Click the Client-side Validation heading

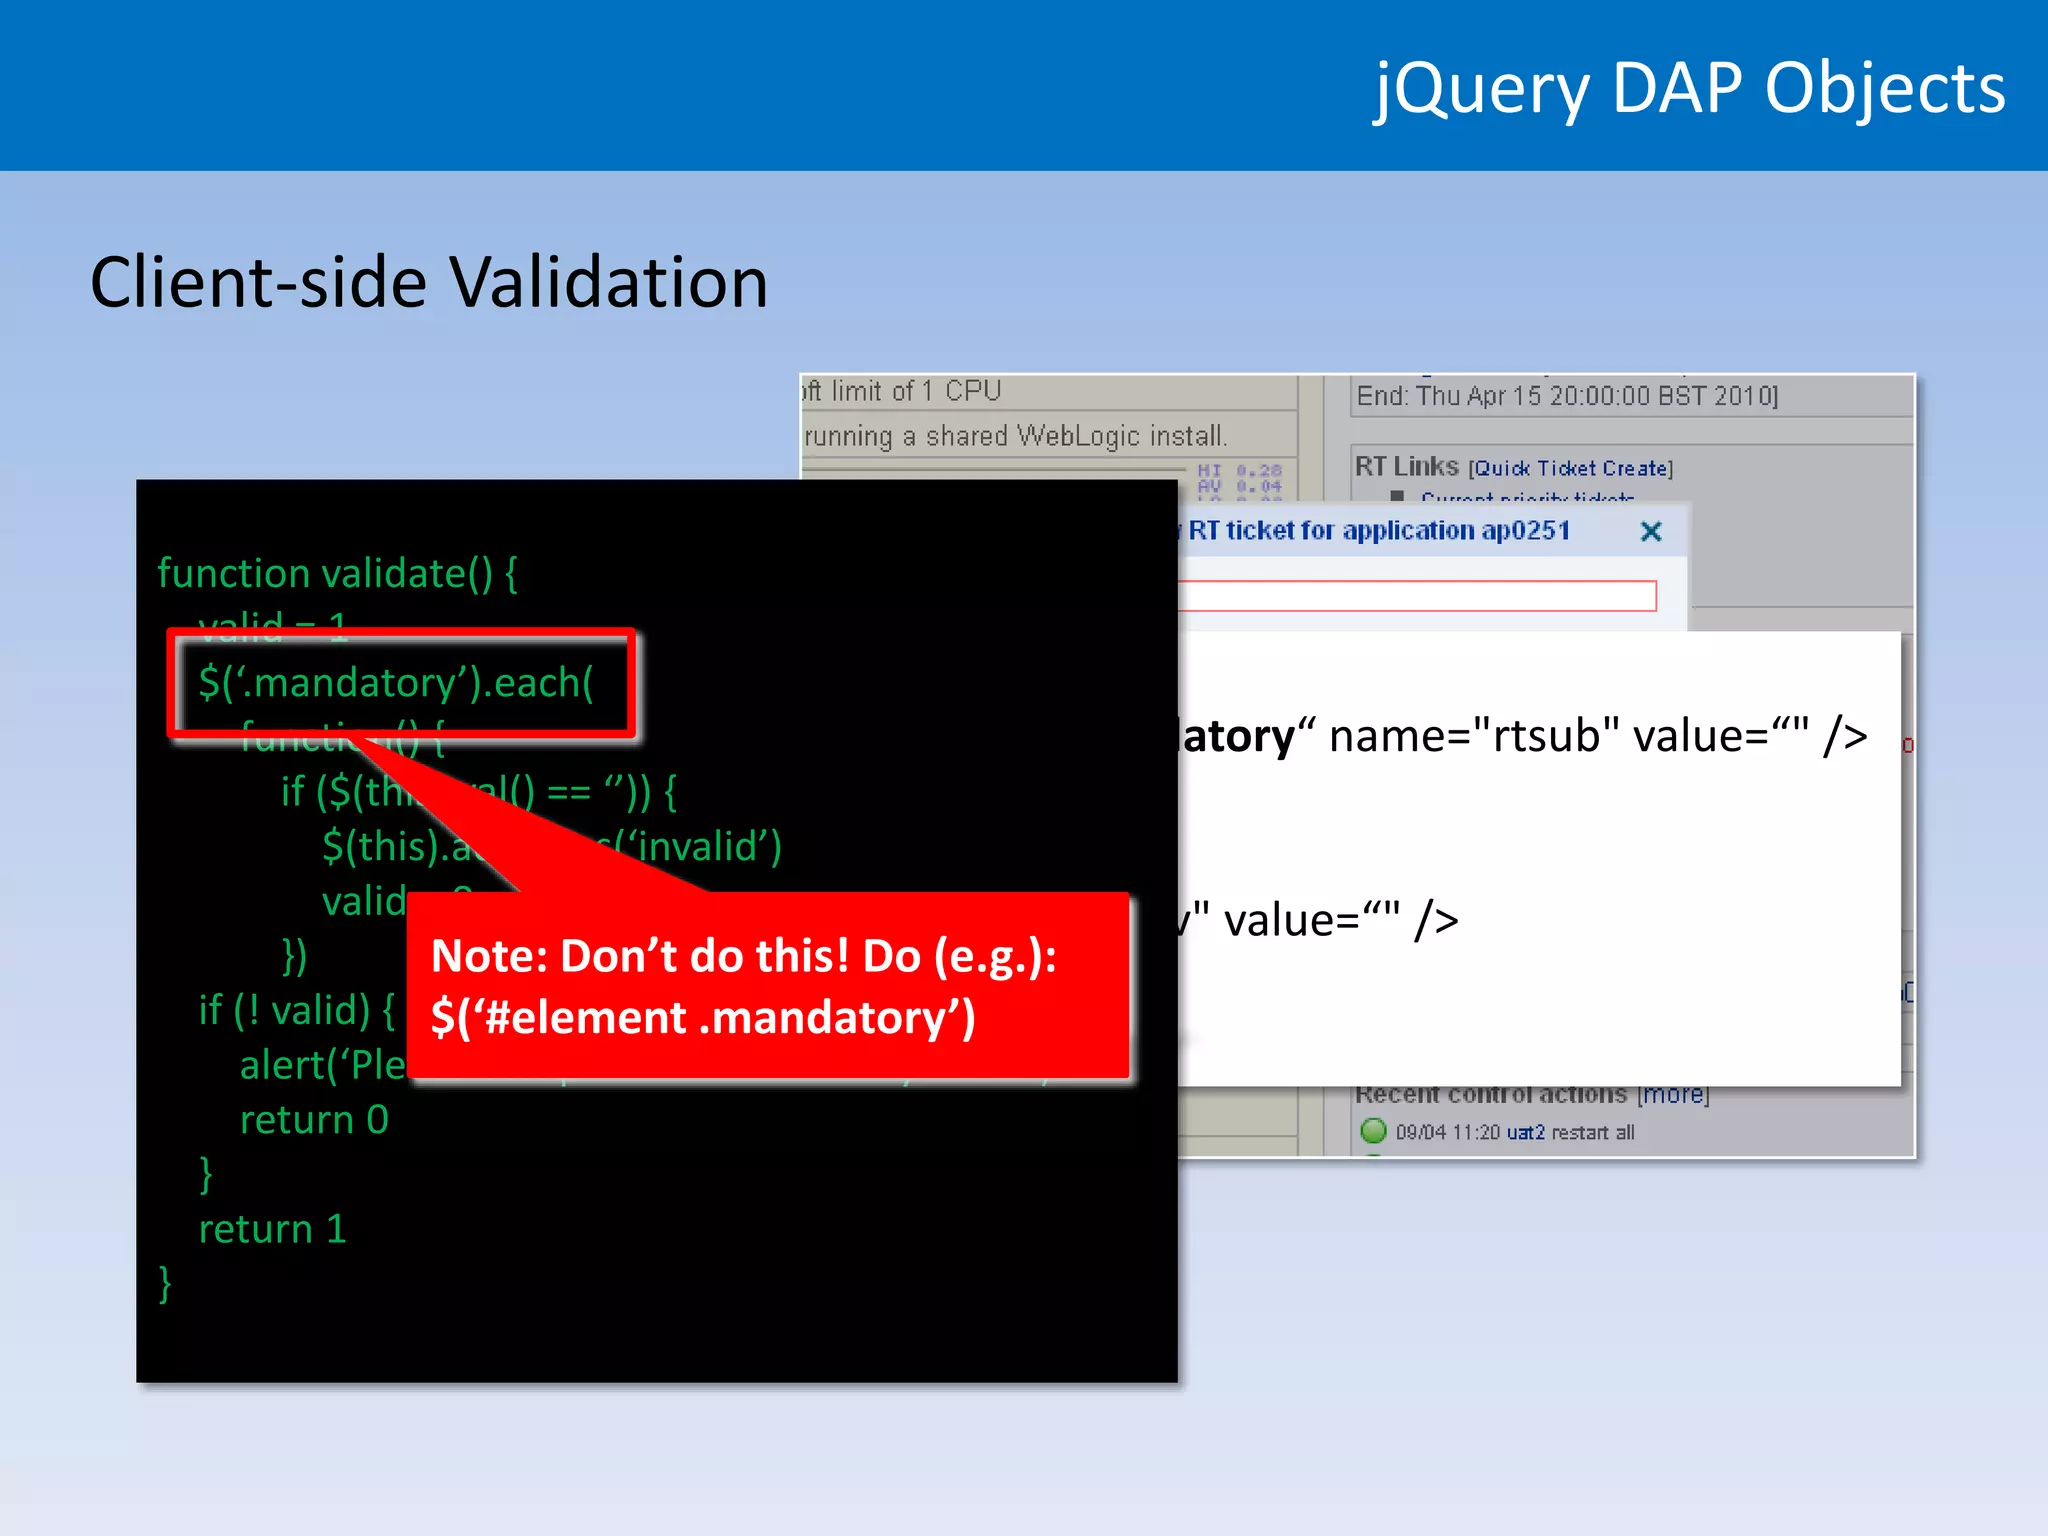(429, 282)
